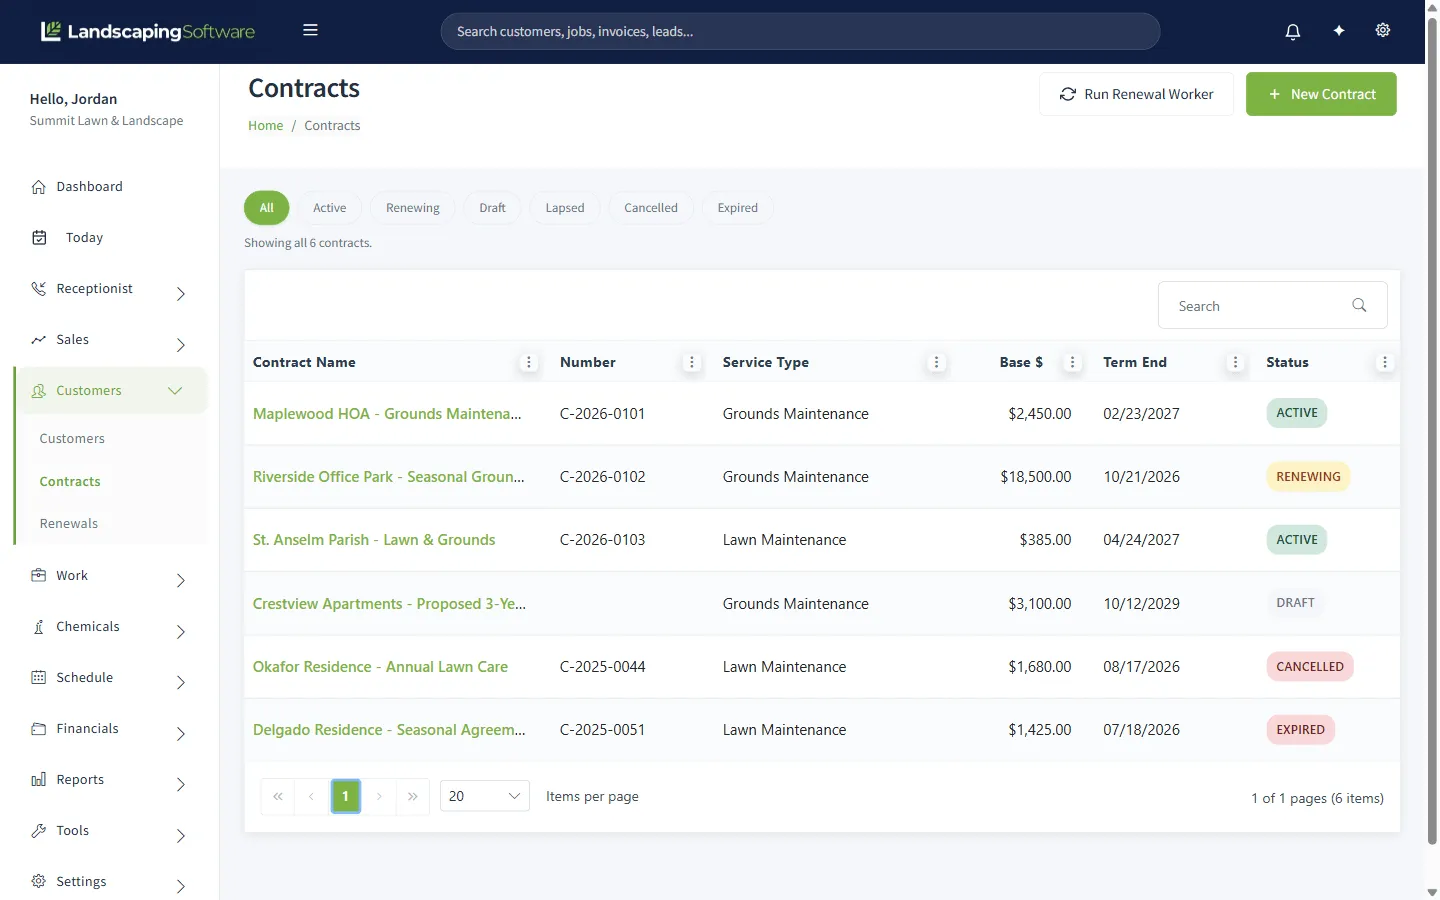Screen dimensions: 1440x900
Task: Open Number column options menu
Action: pyautogui.click(x=692, y=363)
